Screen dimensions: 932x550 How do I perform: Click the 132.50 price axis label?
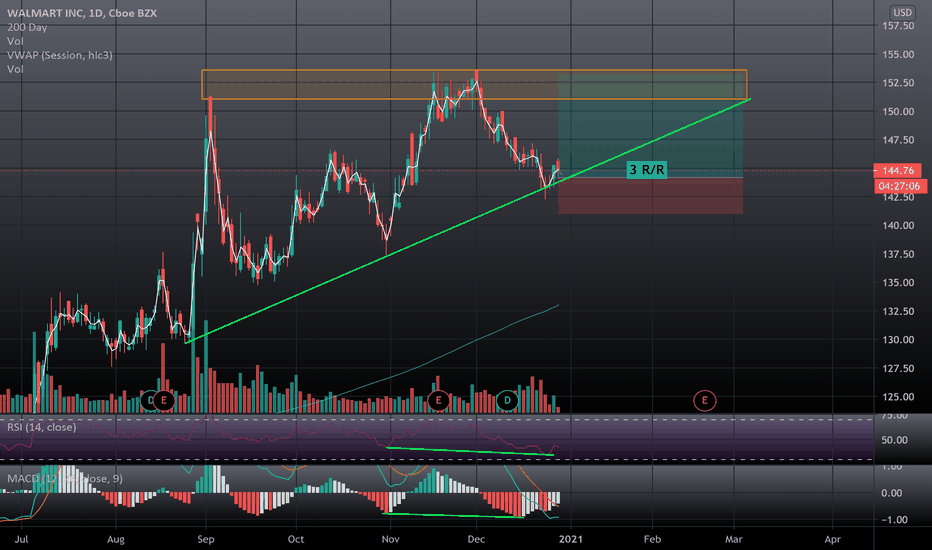898,311
